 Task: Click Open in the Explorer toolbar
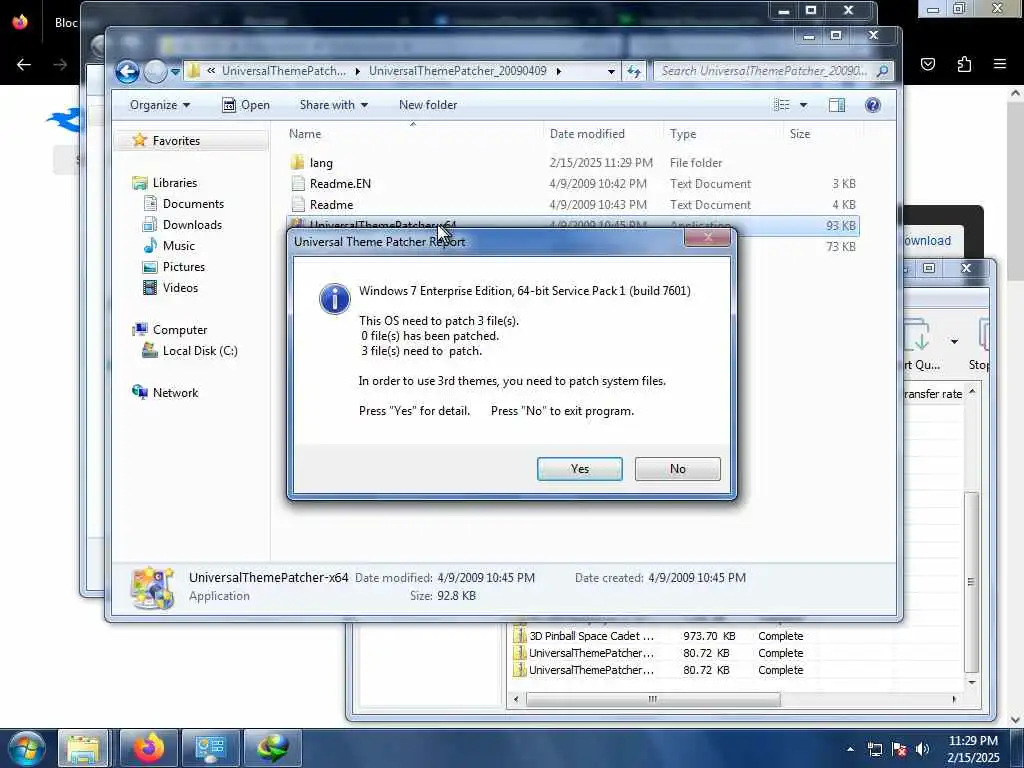(x=246, y=105)
